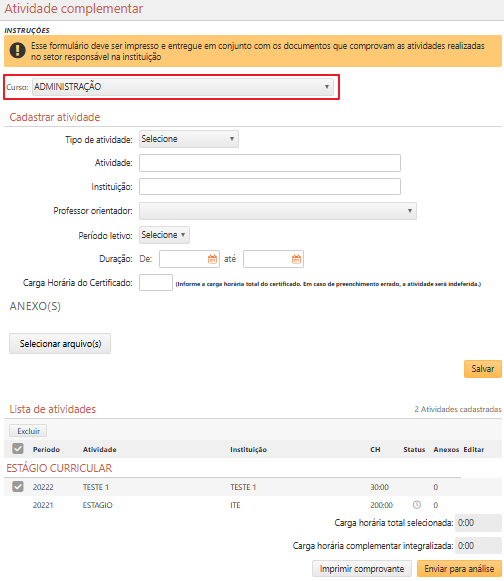The width and height of the screenshot is (504, 581).
Task: Click the Excluir button
Action: coord(28,431)
